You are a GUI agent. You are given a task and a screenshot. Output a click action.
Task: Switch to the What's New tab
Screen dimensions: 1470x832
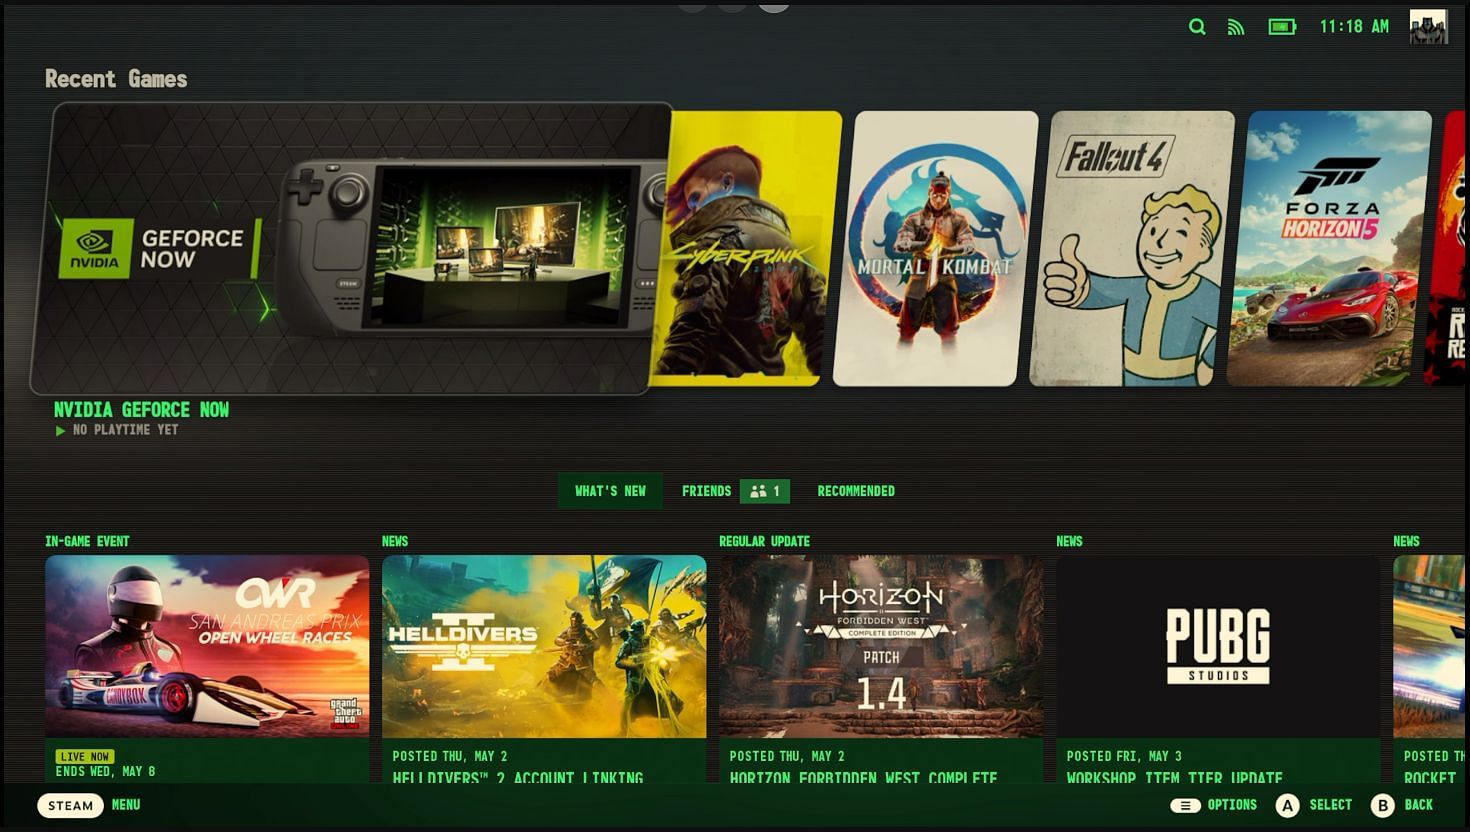pyautogui.click(x=610, y=491)
